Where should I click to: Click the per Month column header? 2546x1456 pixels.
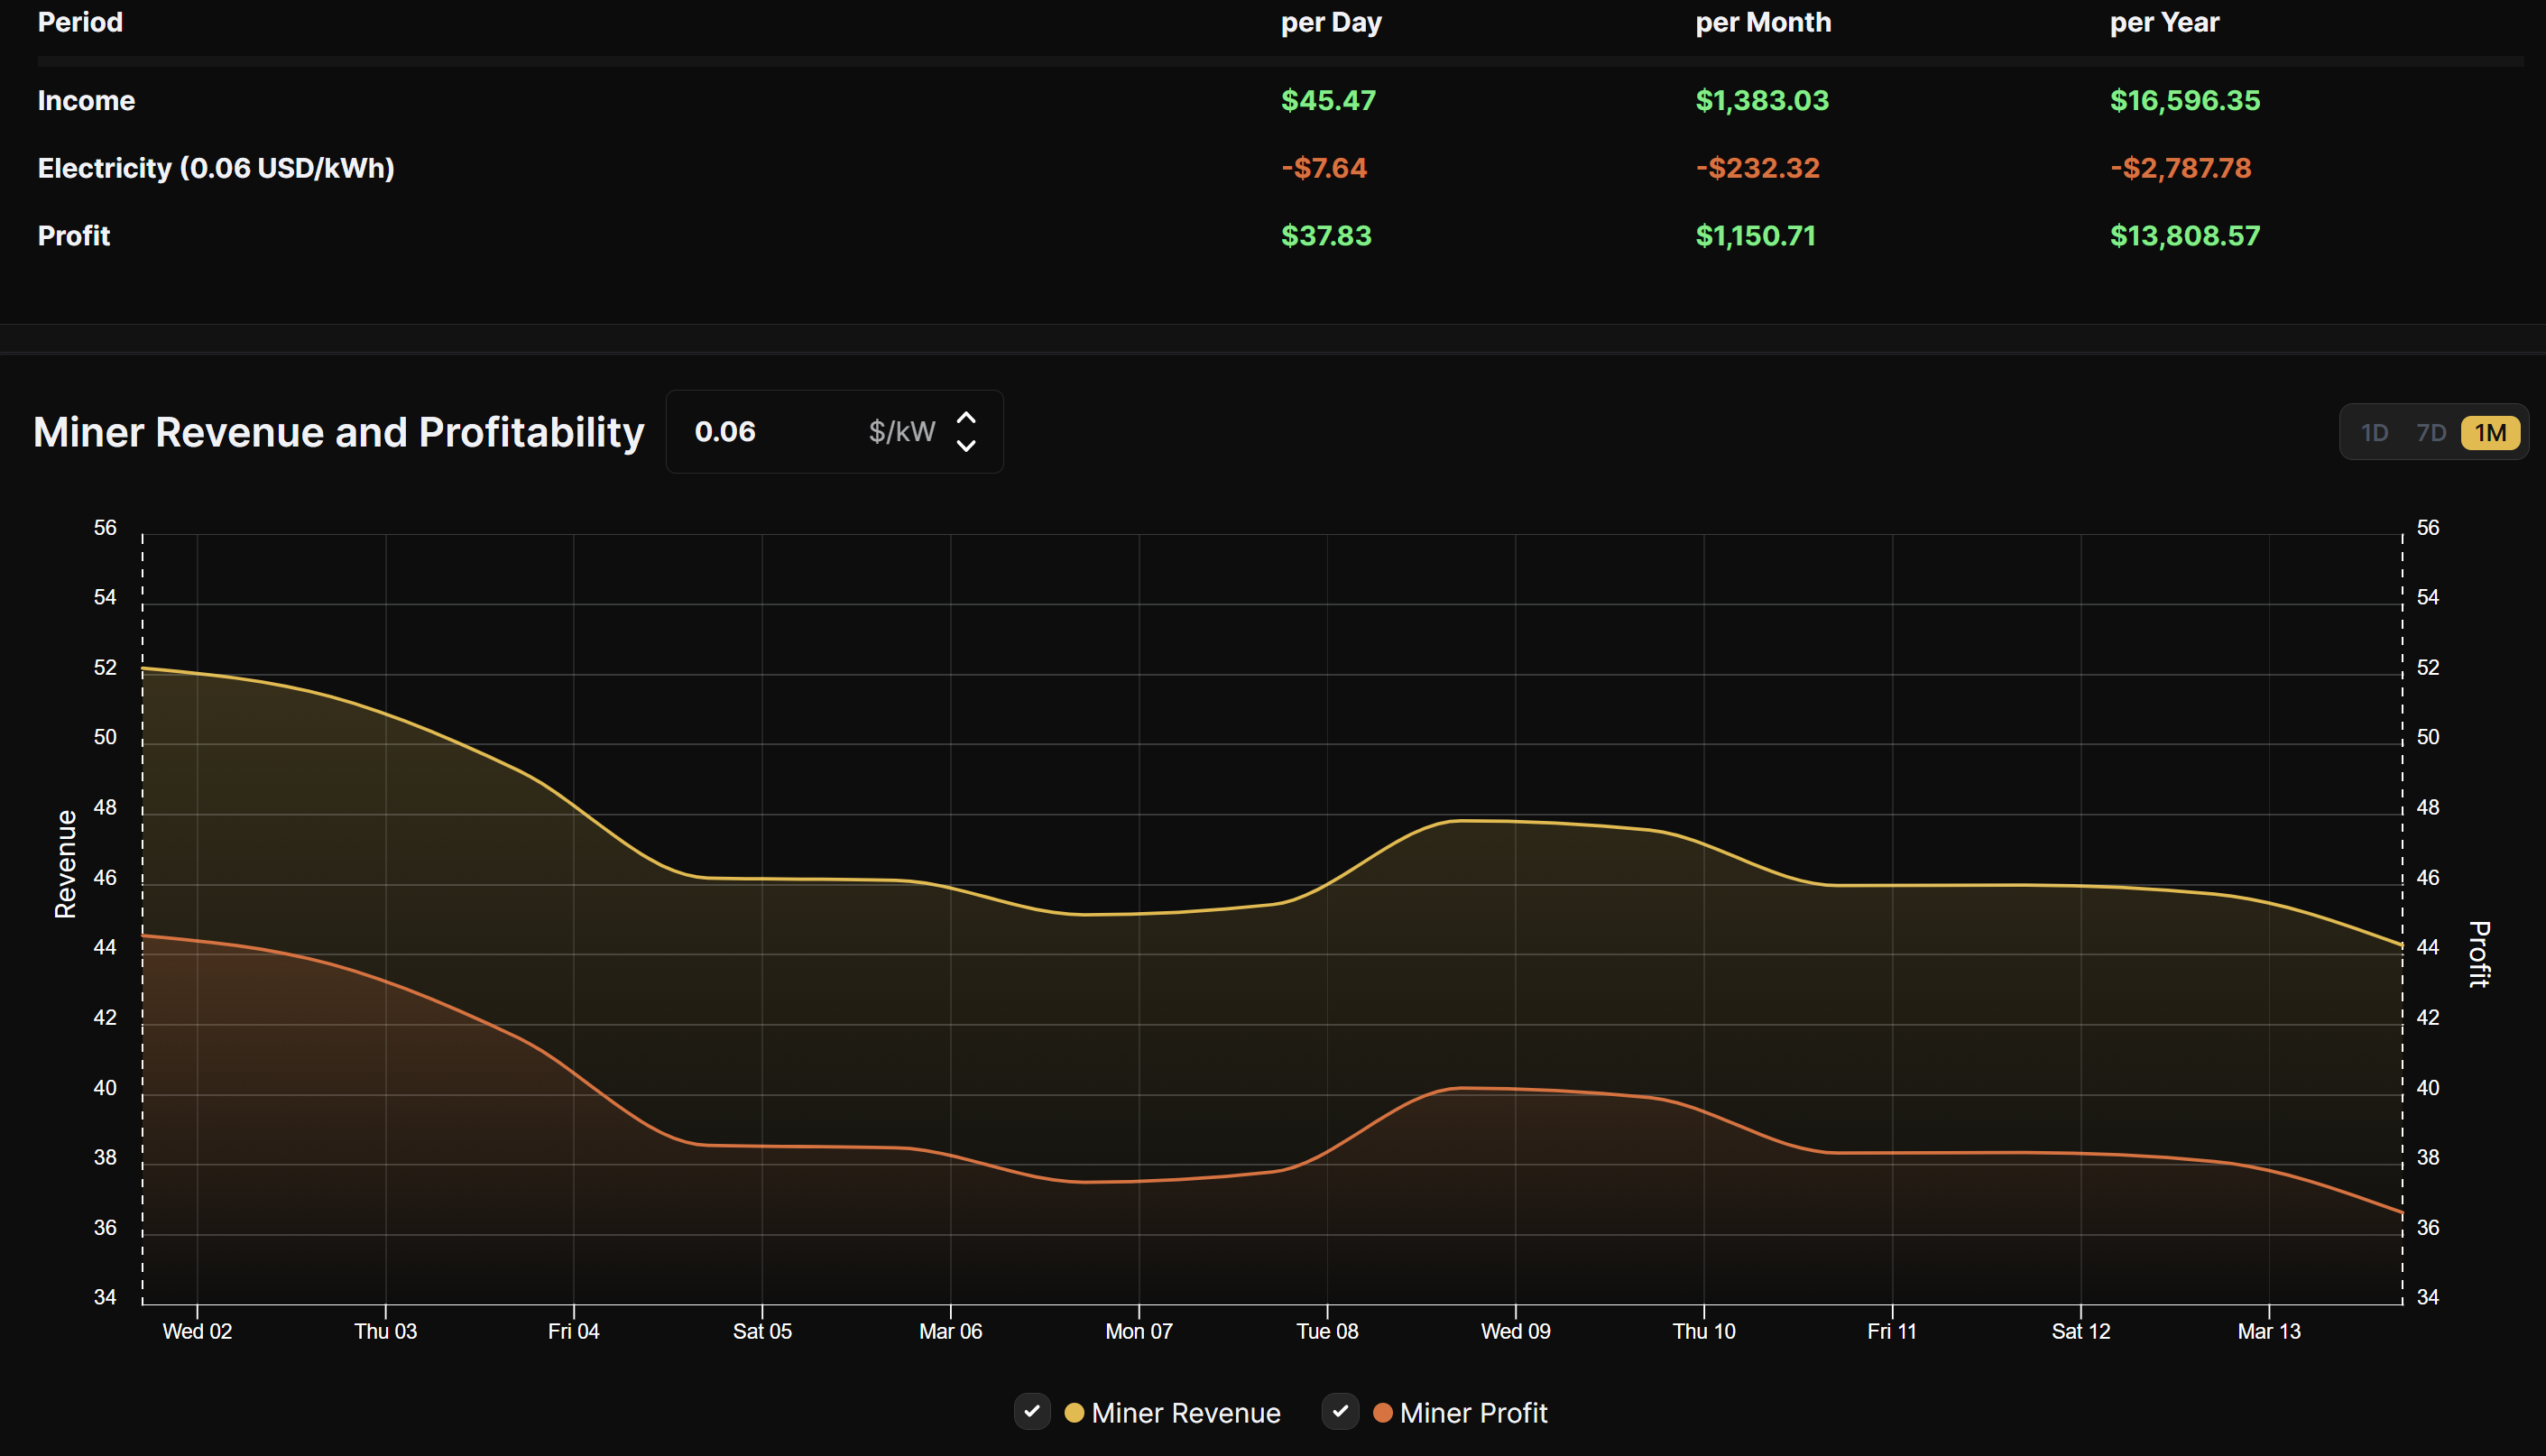pos(1763,22)
